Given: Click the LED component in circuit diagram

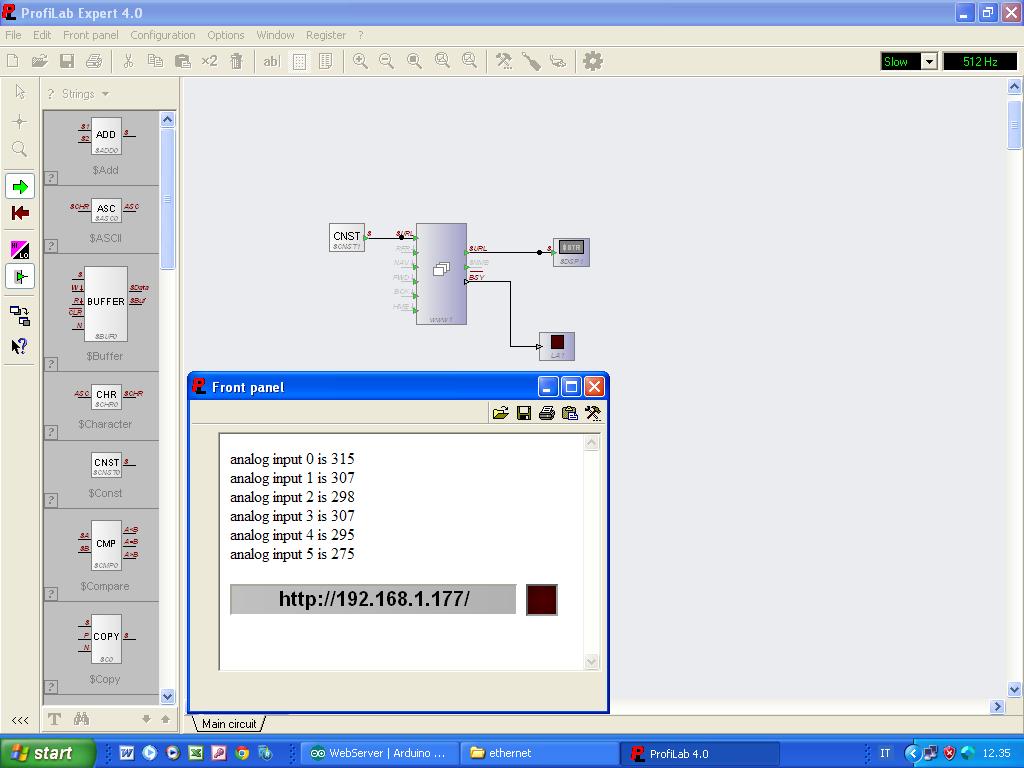Looking at the screenshot, I should click(x=557, y=346).
